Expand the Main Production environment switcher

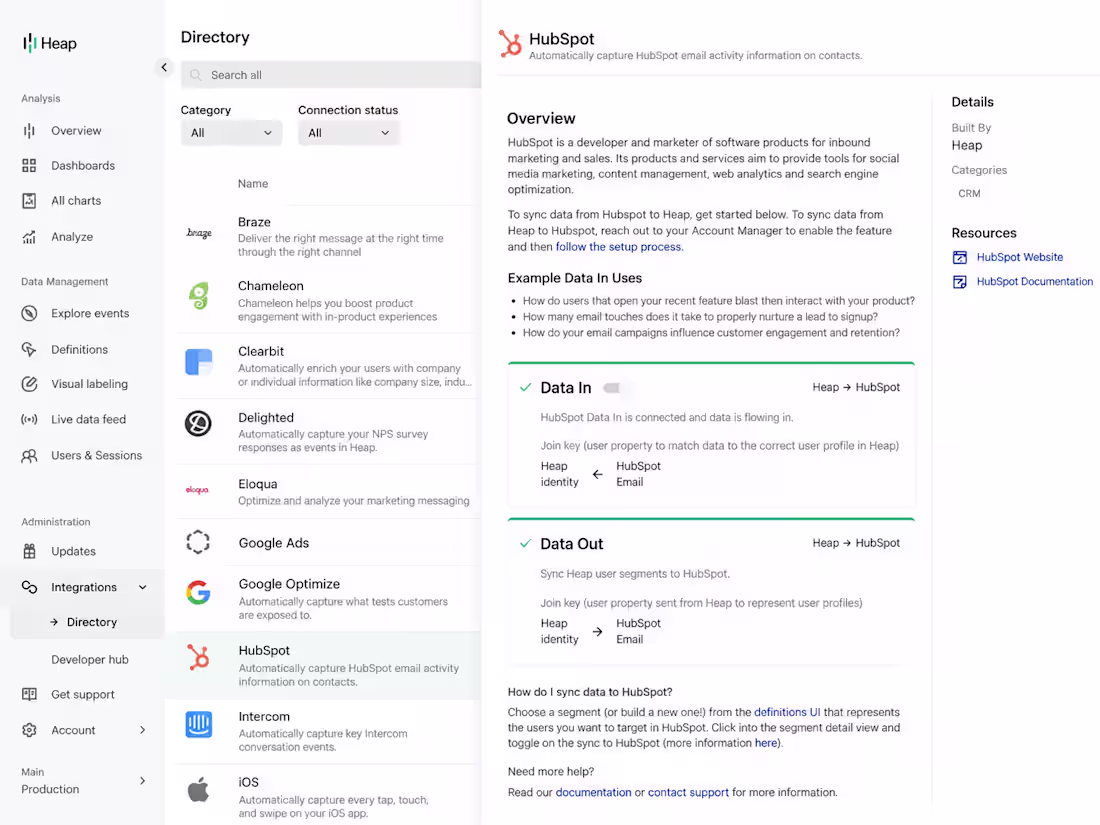click(x=142, y=781)
